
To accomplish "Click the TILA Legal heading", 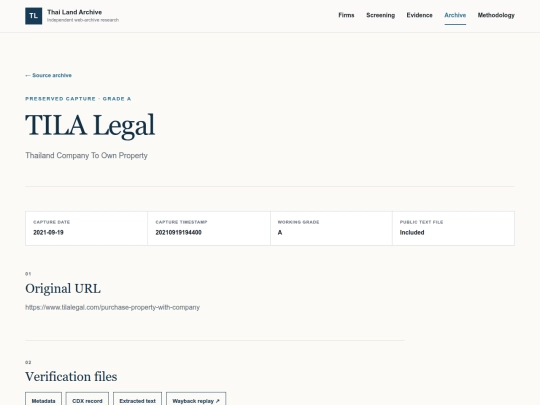I will tap(90, 125).
